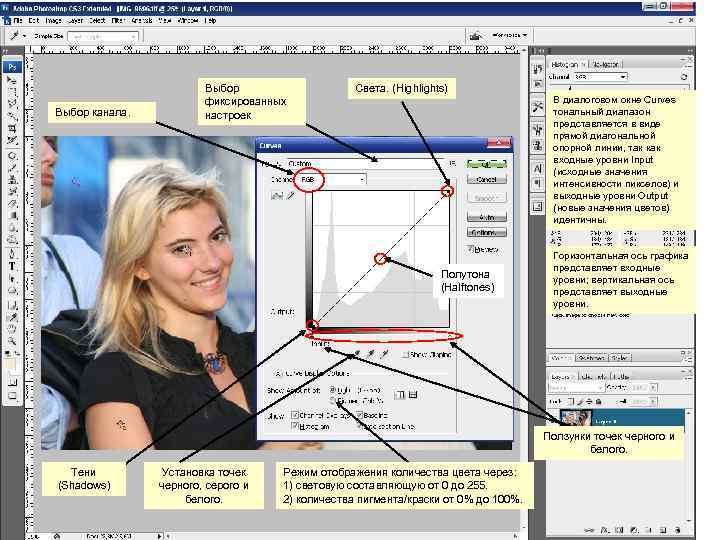Switch to the Swatches tab

[591, 357]
